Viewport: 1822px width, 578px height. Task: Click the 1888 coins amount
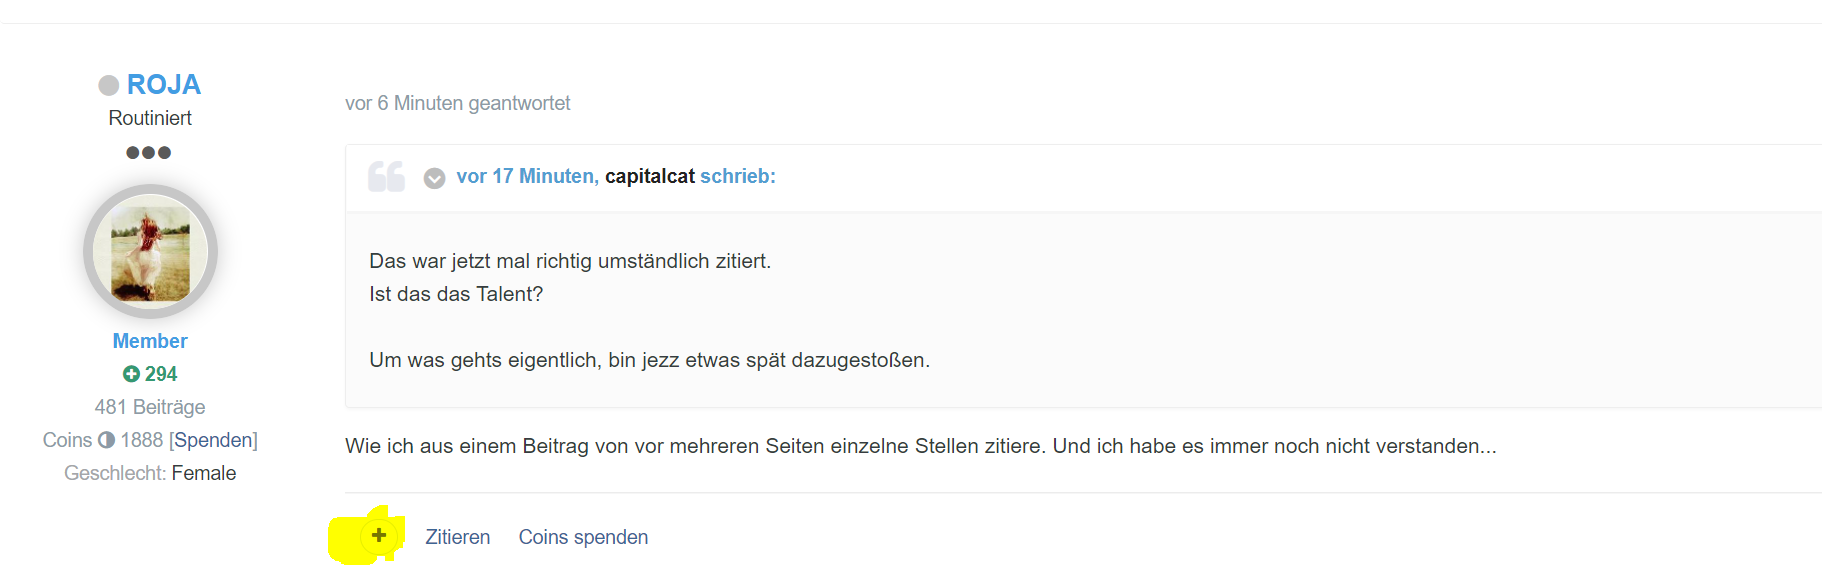(x=142, y=440)
